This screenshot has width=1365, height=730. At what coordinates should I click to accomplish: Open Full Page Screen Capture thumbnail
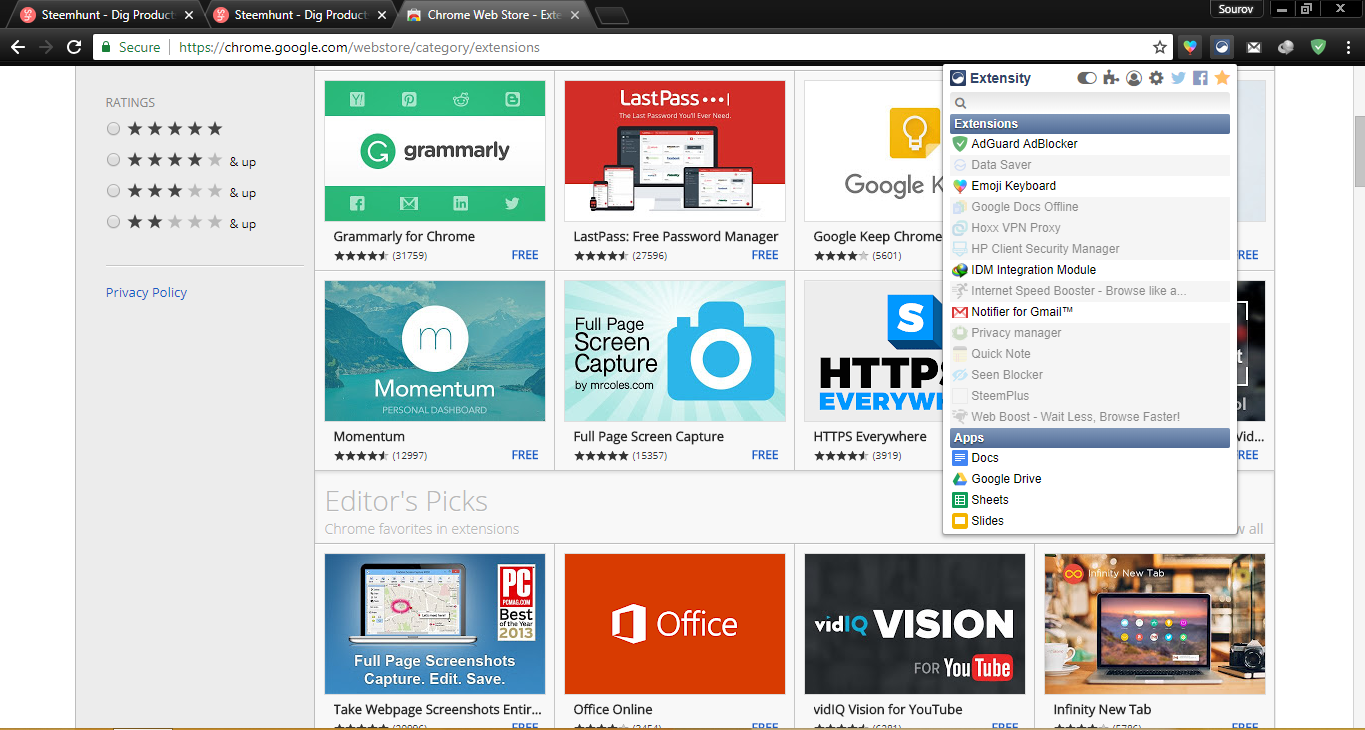coord(675,350)
